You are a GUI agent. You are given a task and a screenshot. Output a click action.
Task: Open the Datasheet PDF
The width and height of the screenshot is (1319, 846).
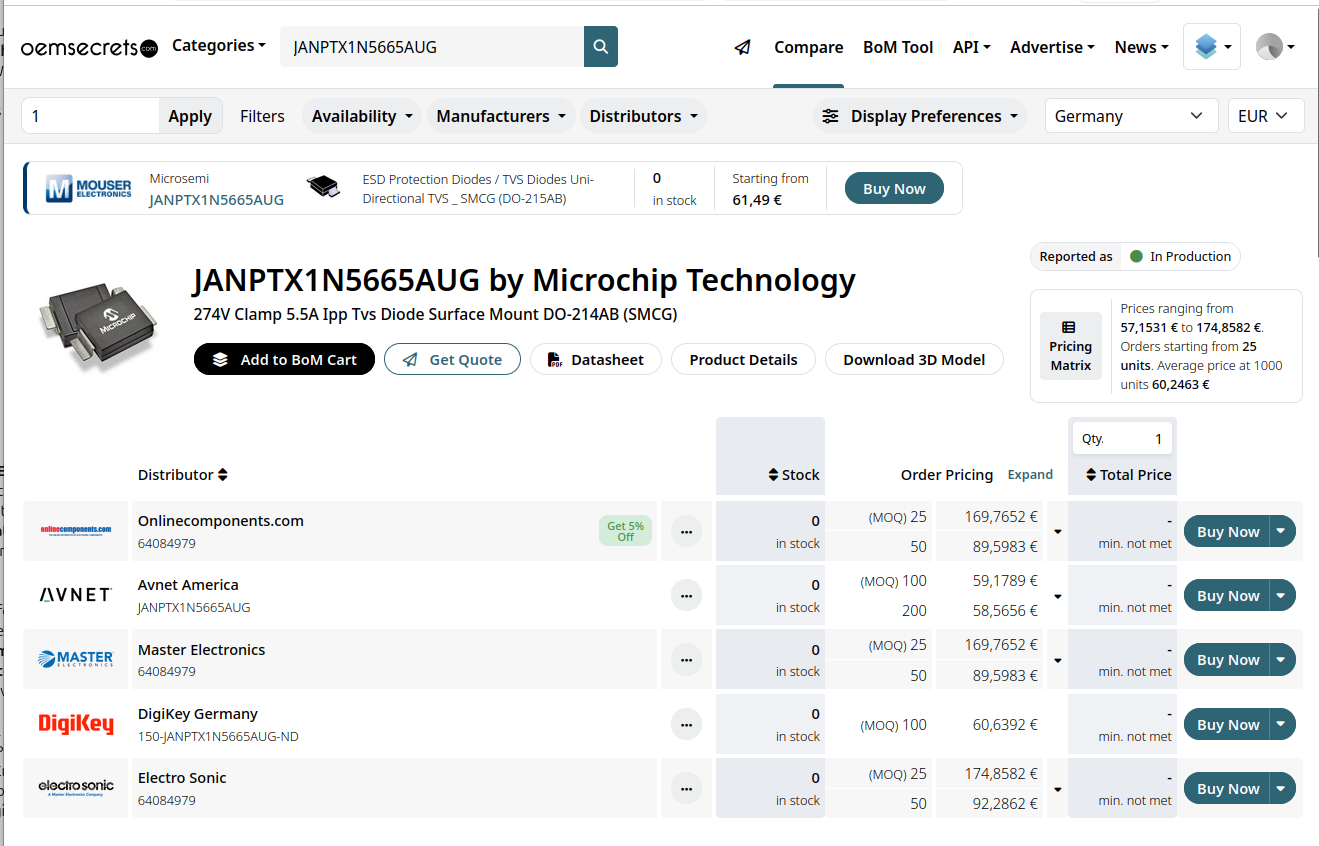[x=595, y=360]
